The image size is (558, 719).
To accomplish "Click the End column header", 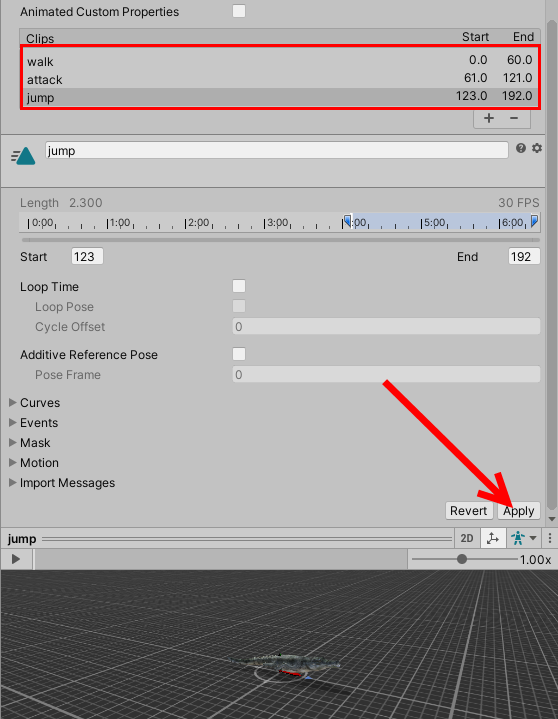I will (524, 37).
